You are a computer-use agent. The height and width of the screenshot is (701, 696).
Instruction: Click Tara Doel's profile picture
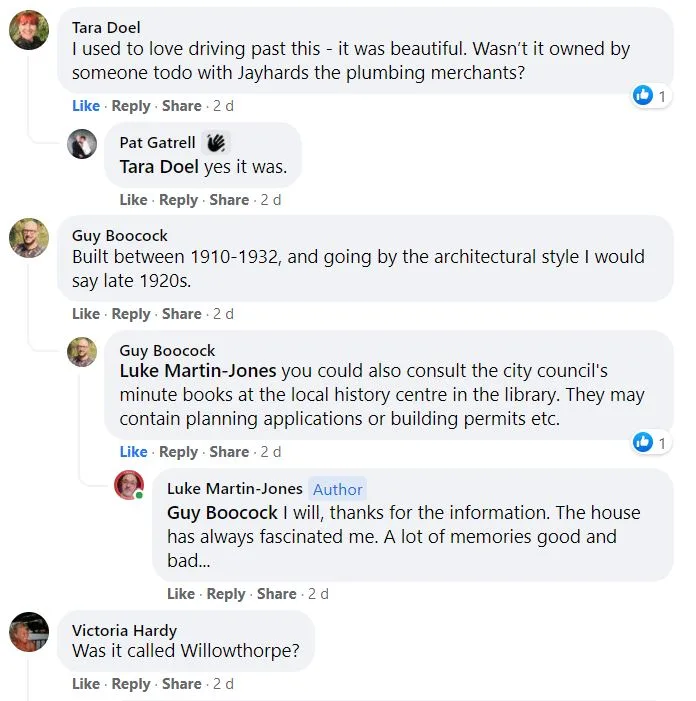[x=29, y=30]
